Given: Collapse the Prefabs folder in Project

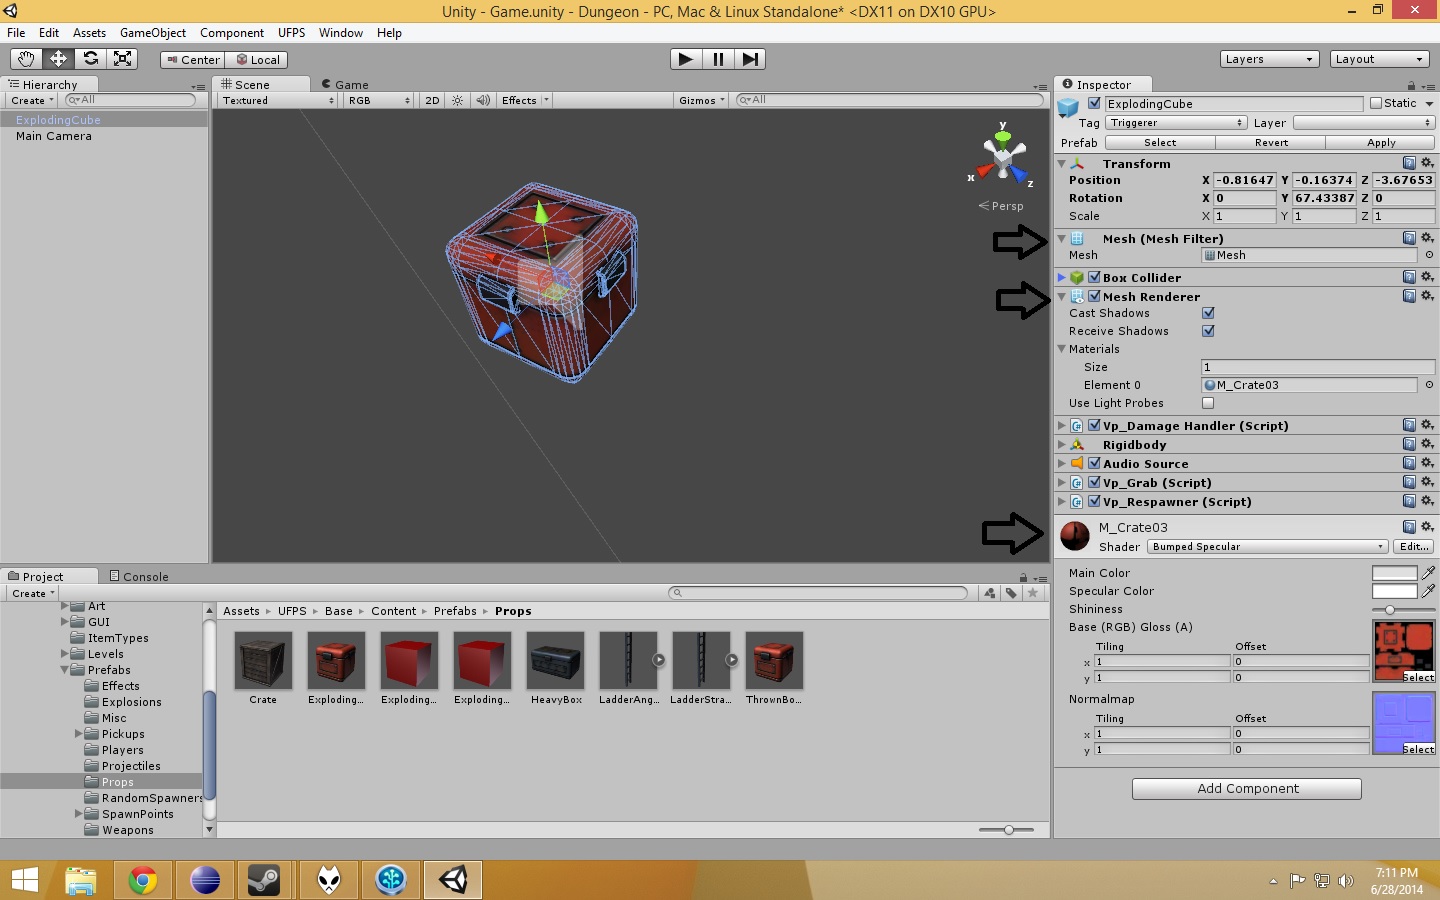Looking at the screenshot, I should pos(65,670).
